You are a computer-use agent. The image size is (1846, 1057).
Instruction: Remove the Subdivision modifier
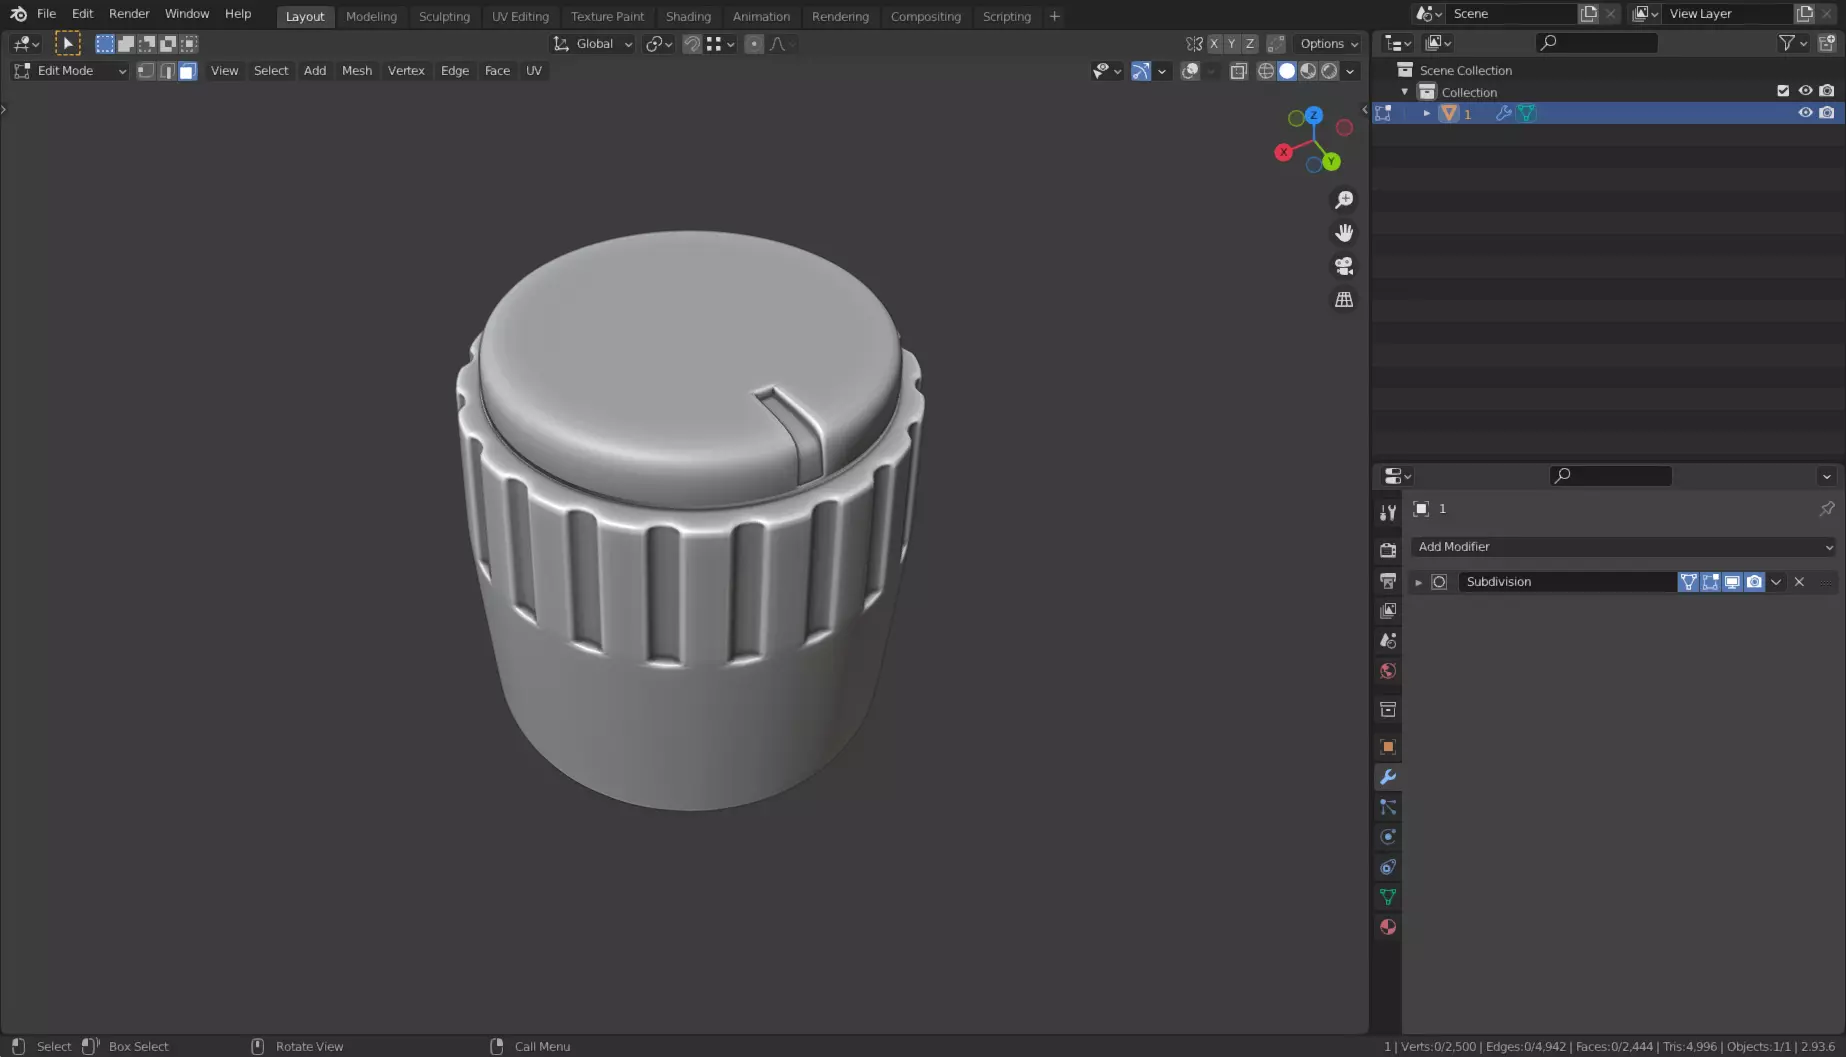point(1800,582)
